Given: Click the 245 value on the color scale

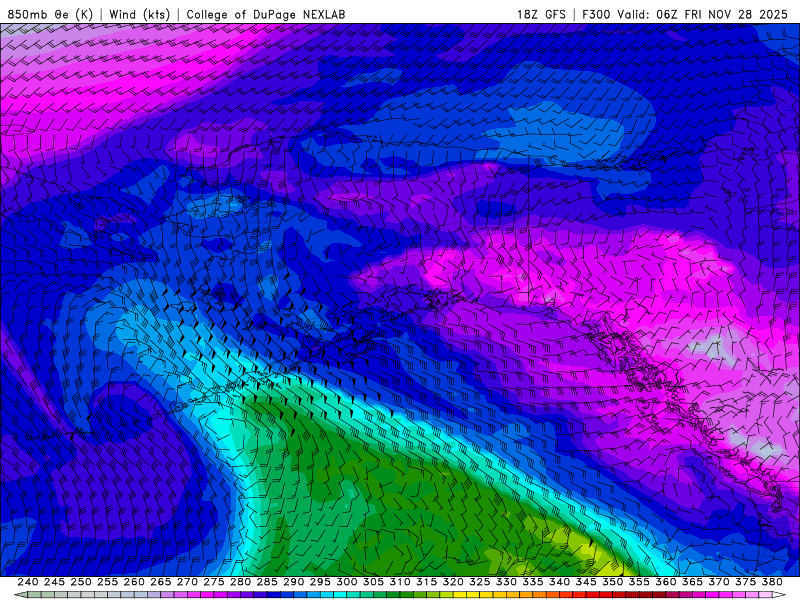Looking at the screenshot, I should click(54, 582).
